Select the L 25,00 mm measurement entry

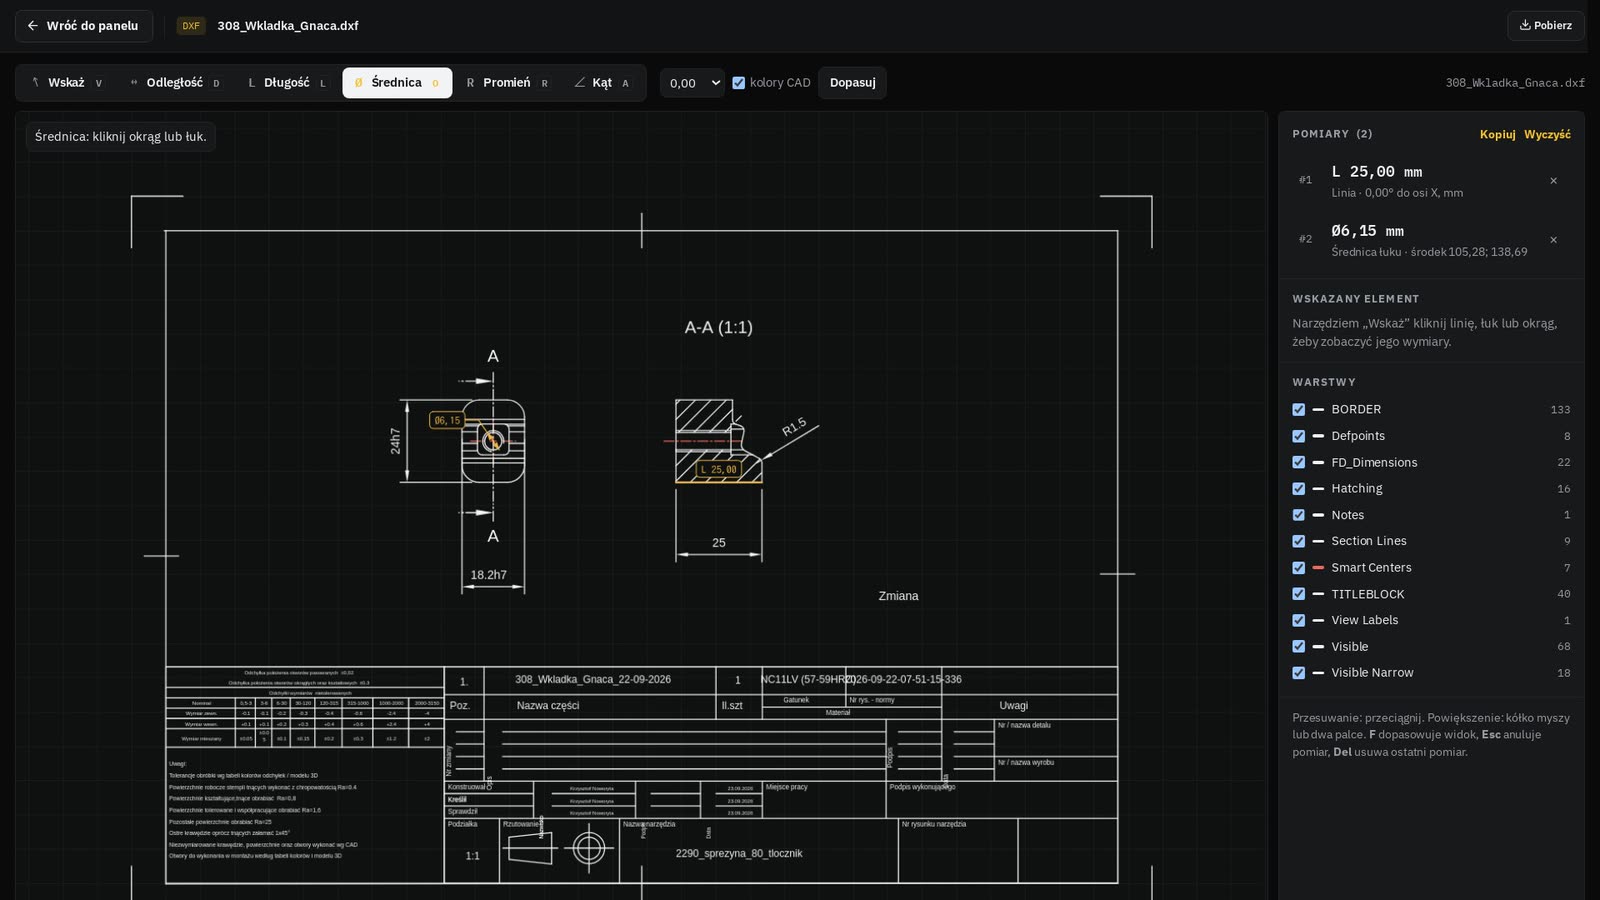(1431, 181)
